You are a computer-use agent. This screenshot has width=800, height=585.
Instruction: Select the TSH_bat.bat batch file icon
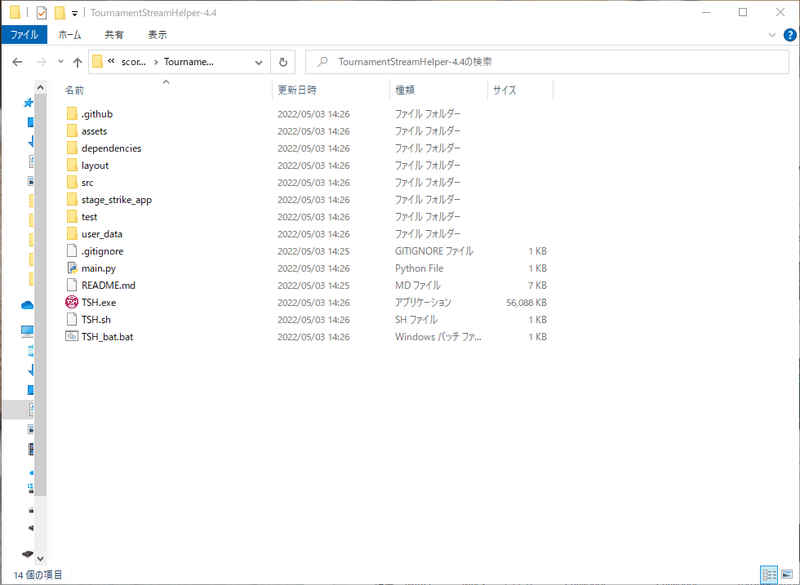[72, 337]
